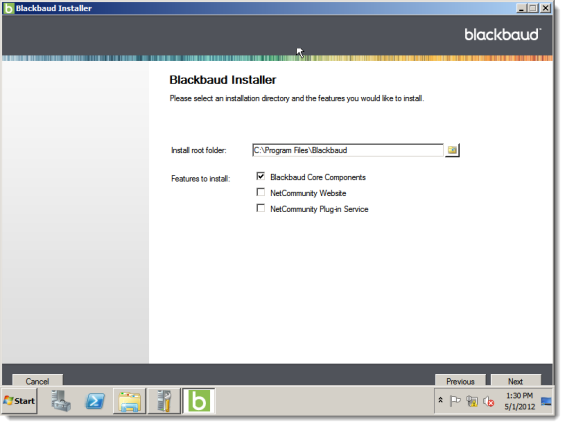Expand hidden tray icons arrow
This screenshot has height=426, width=565.
pyautogui.click(x=440, y=400)
